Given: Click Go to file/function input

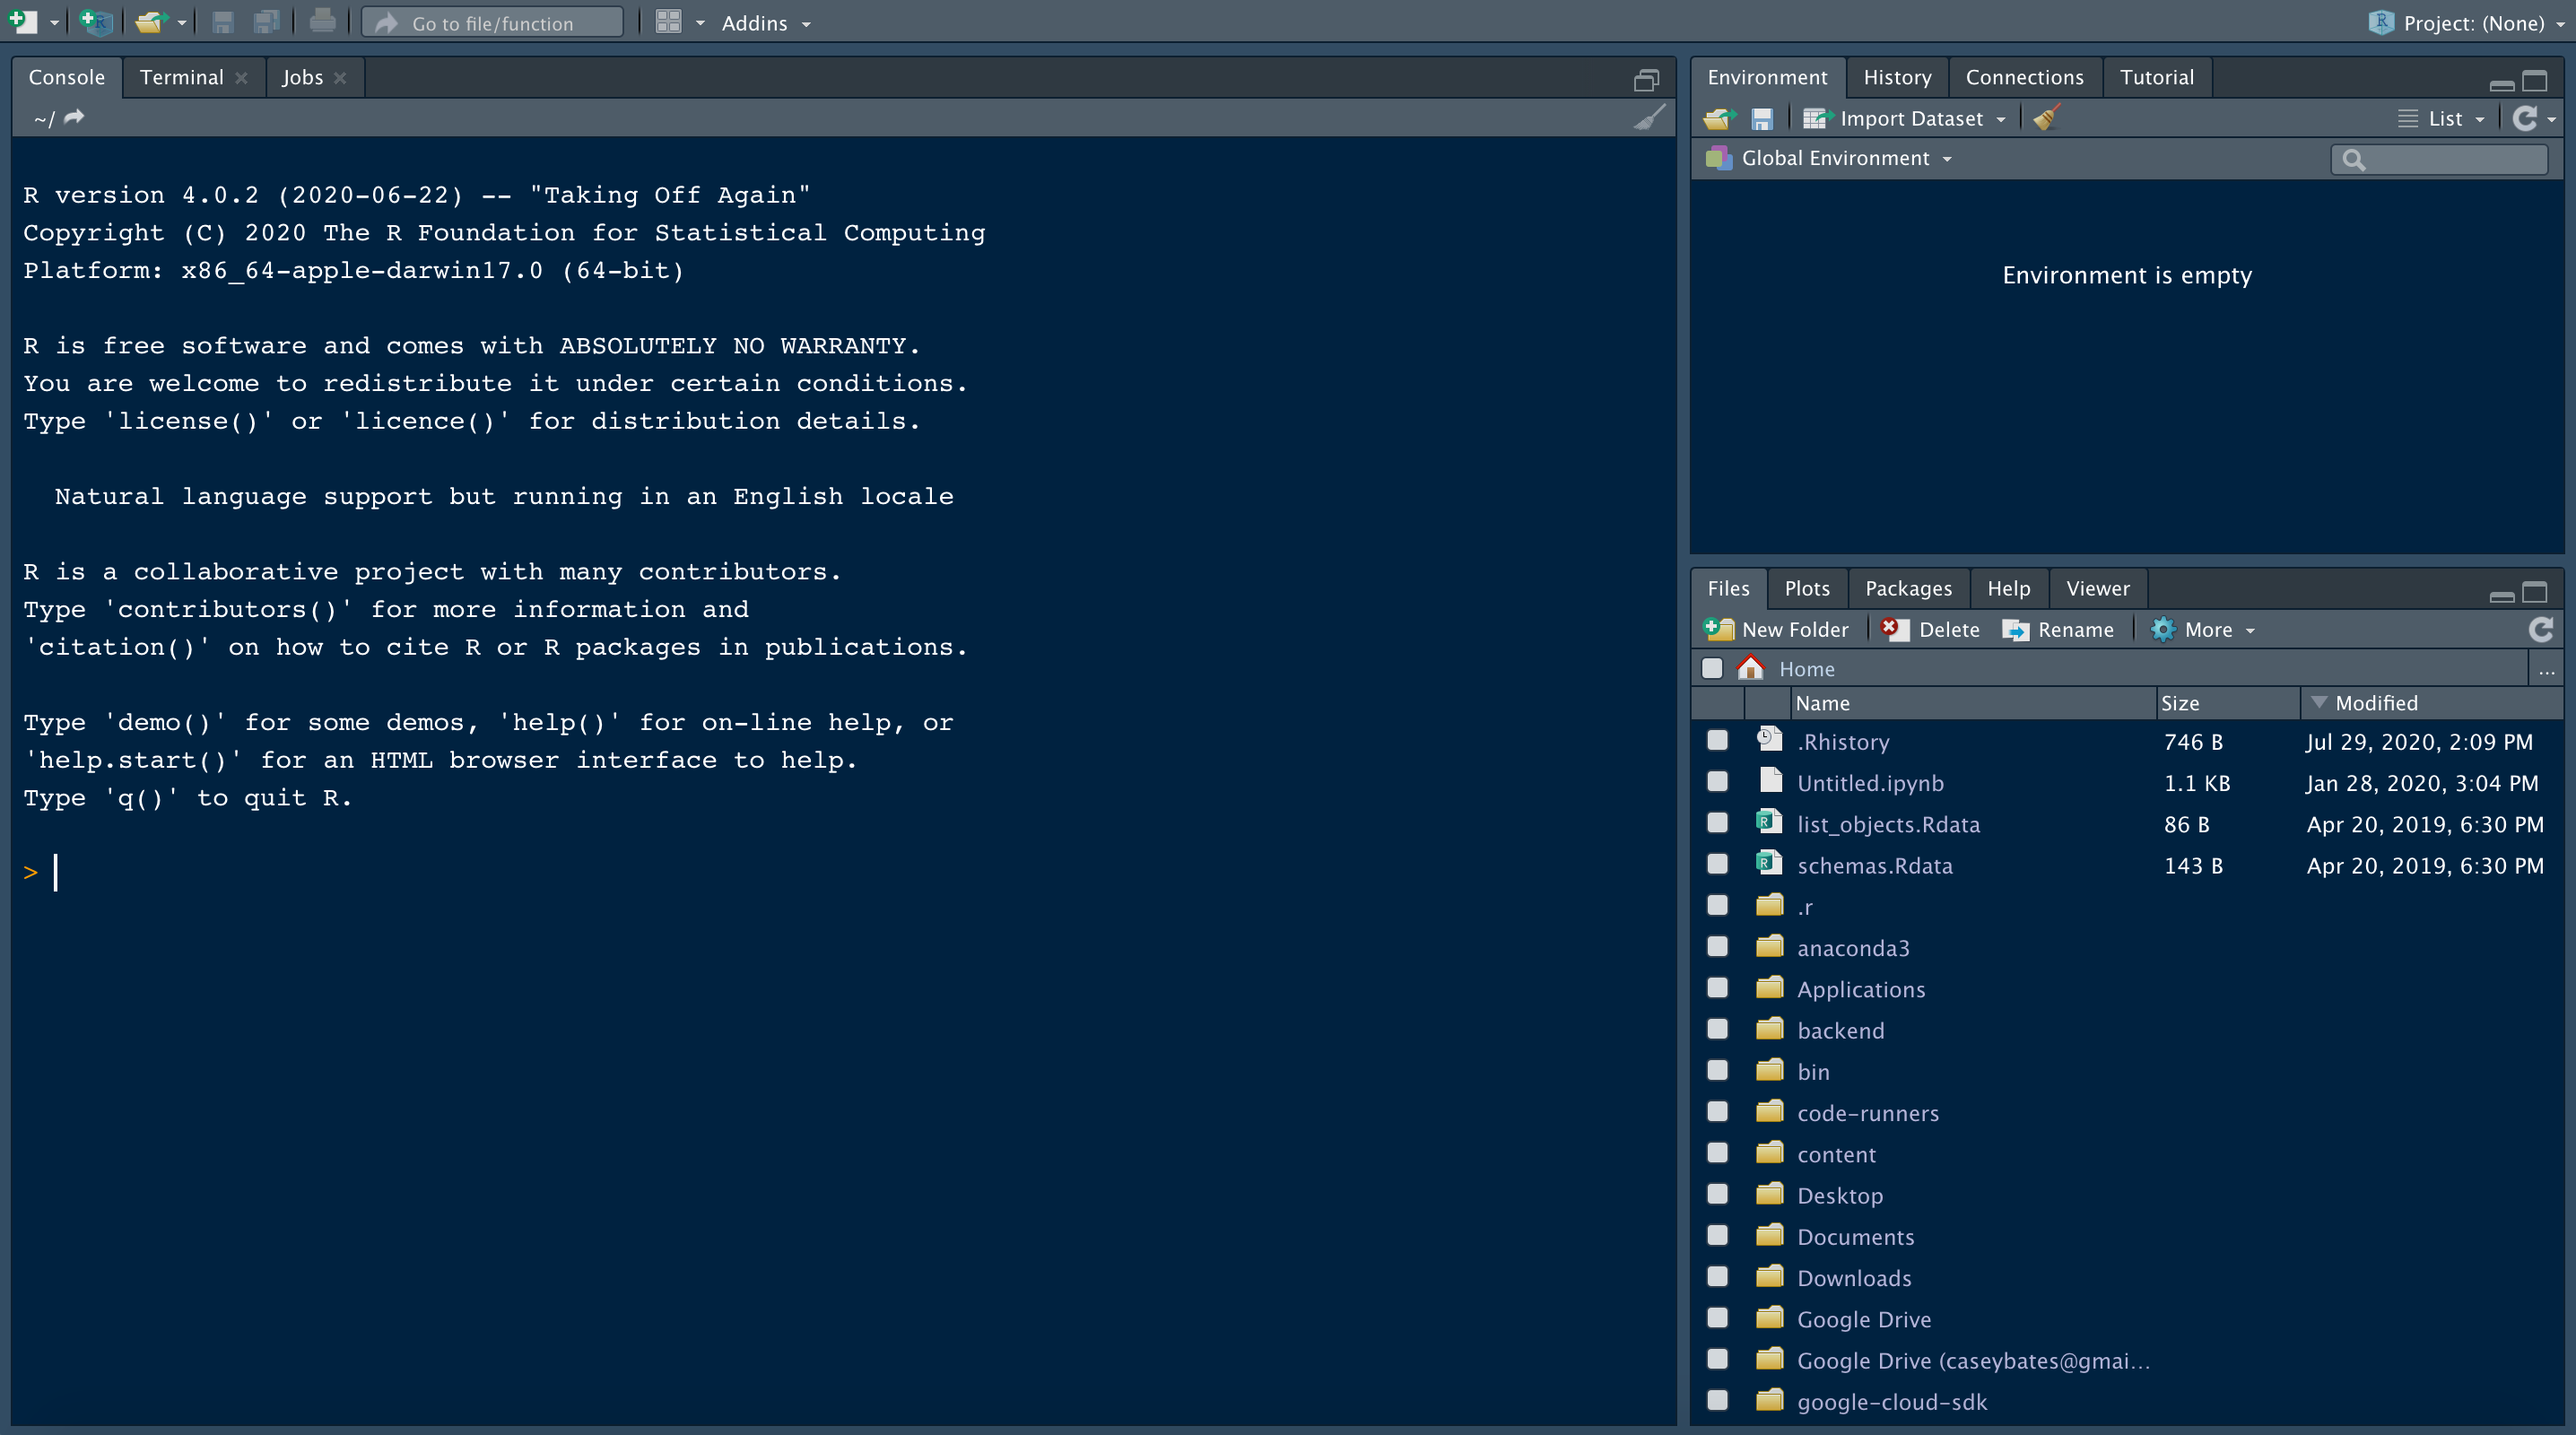Looking at the screenshot, I should [493, 22].
